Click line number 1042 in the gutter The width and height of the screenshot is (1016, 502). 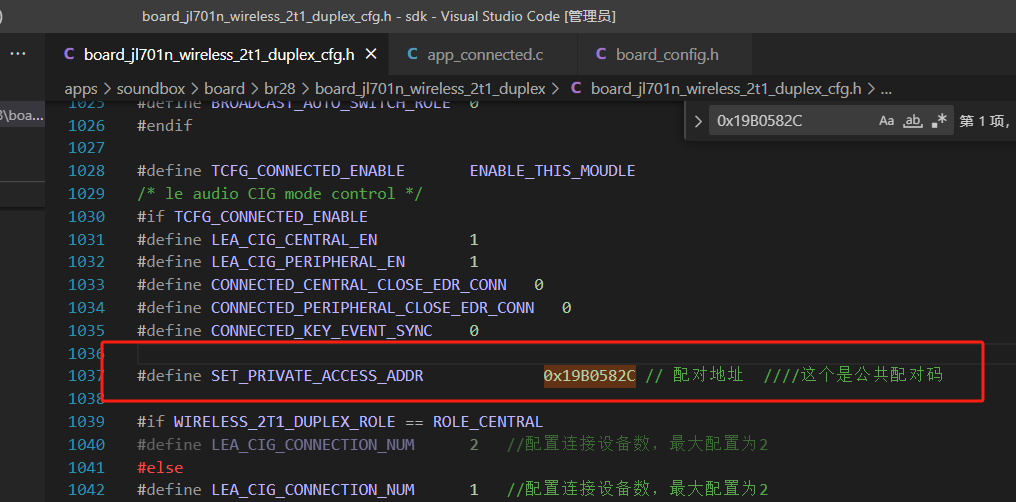[x=86, y=490]
